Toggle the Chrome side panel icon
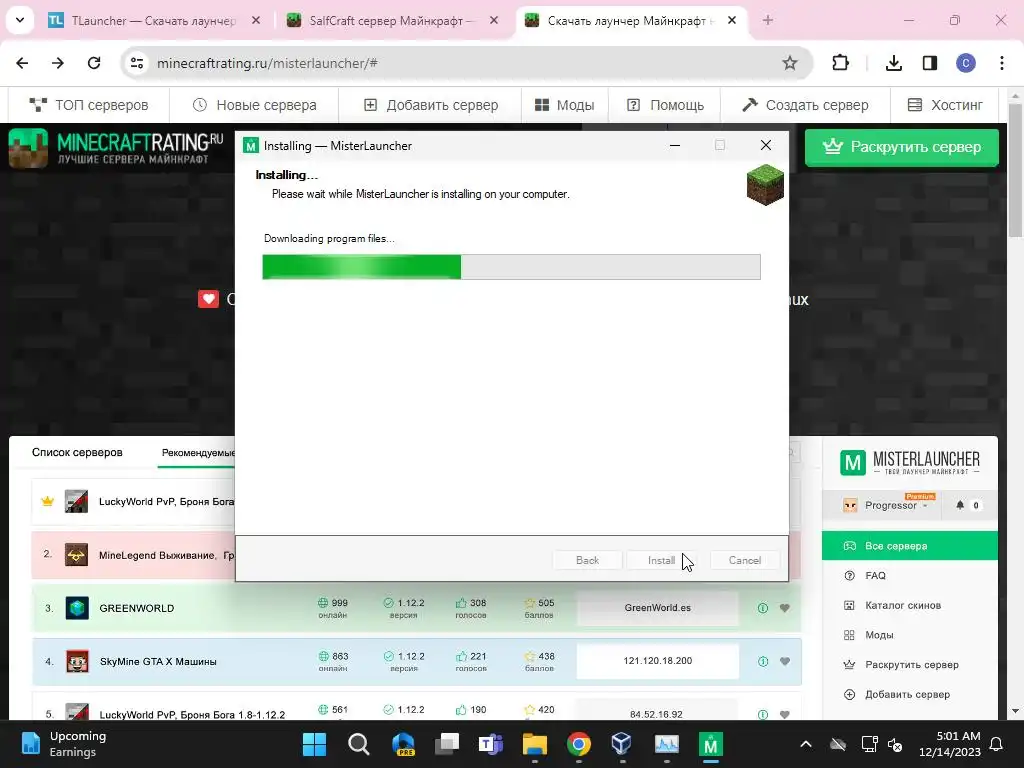The width and height of the screenshot is (1024, 768). (930, 63)
